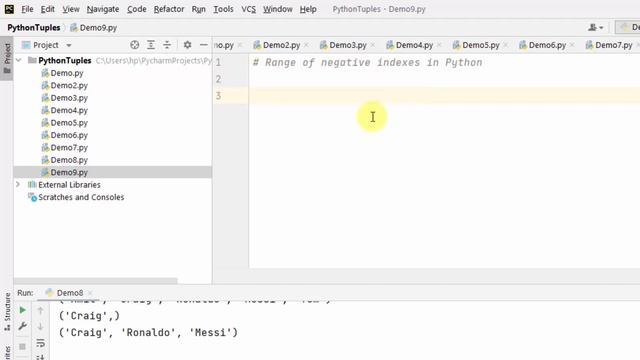Screen dimensions: 640x360
Task: Open the Help menu
Action: 308,9
